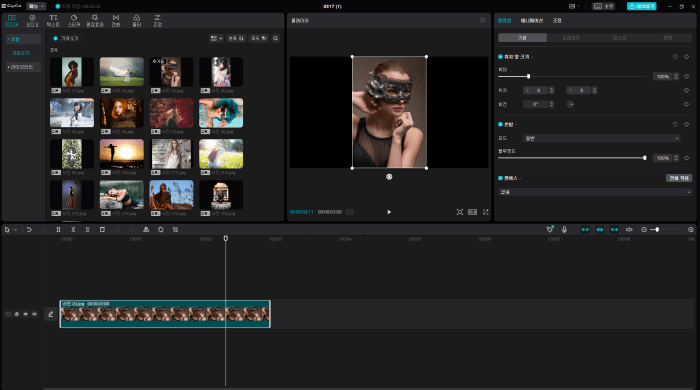
Task: Select the Mask sub-tab
Action: coord(619,38)
